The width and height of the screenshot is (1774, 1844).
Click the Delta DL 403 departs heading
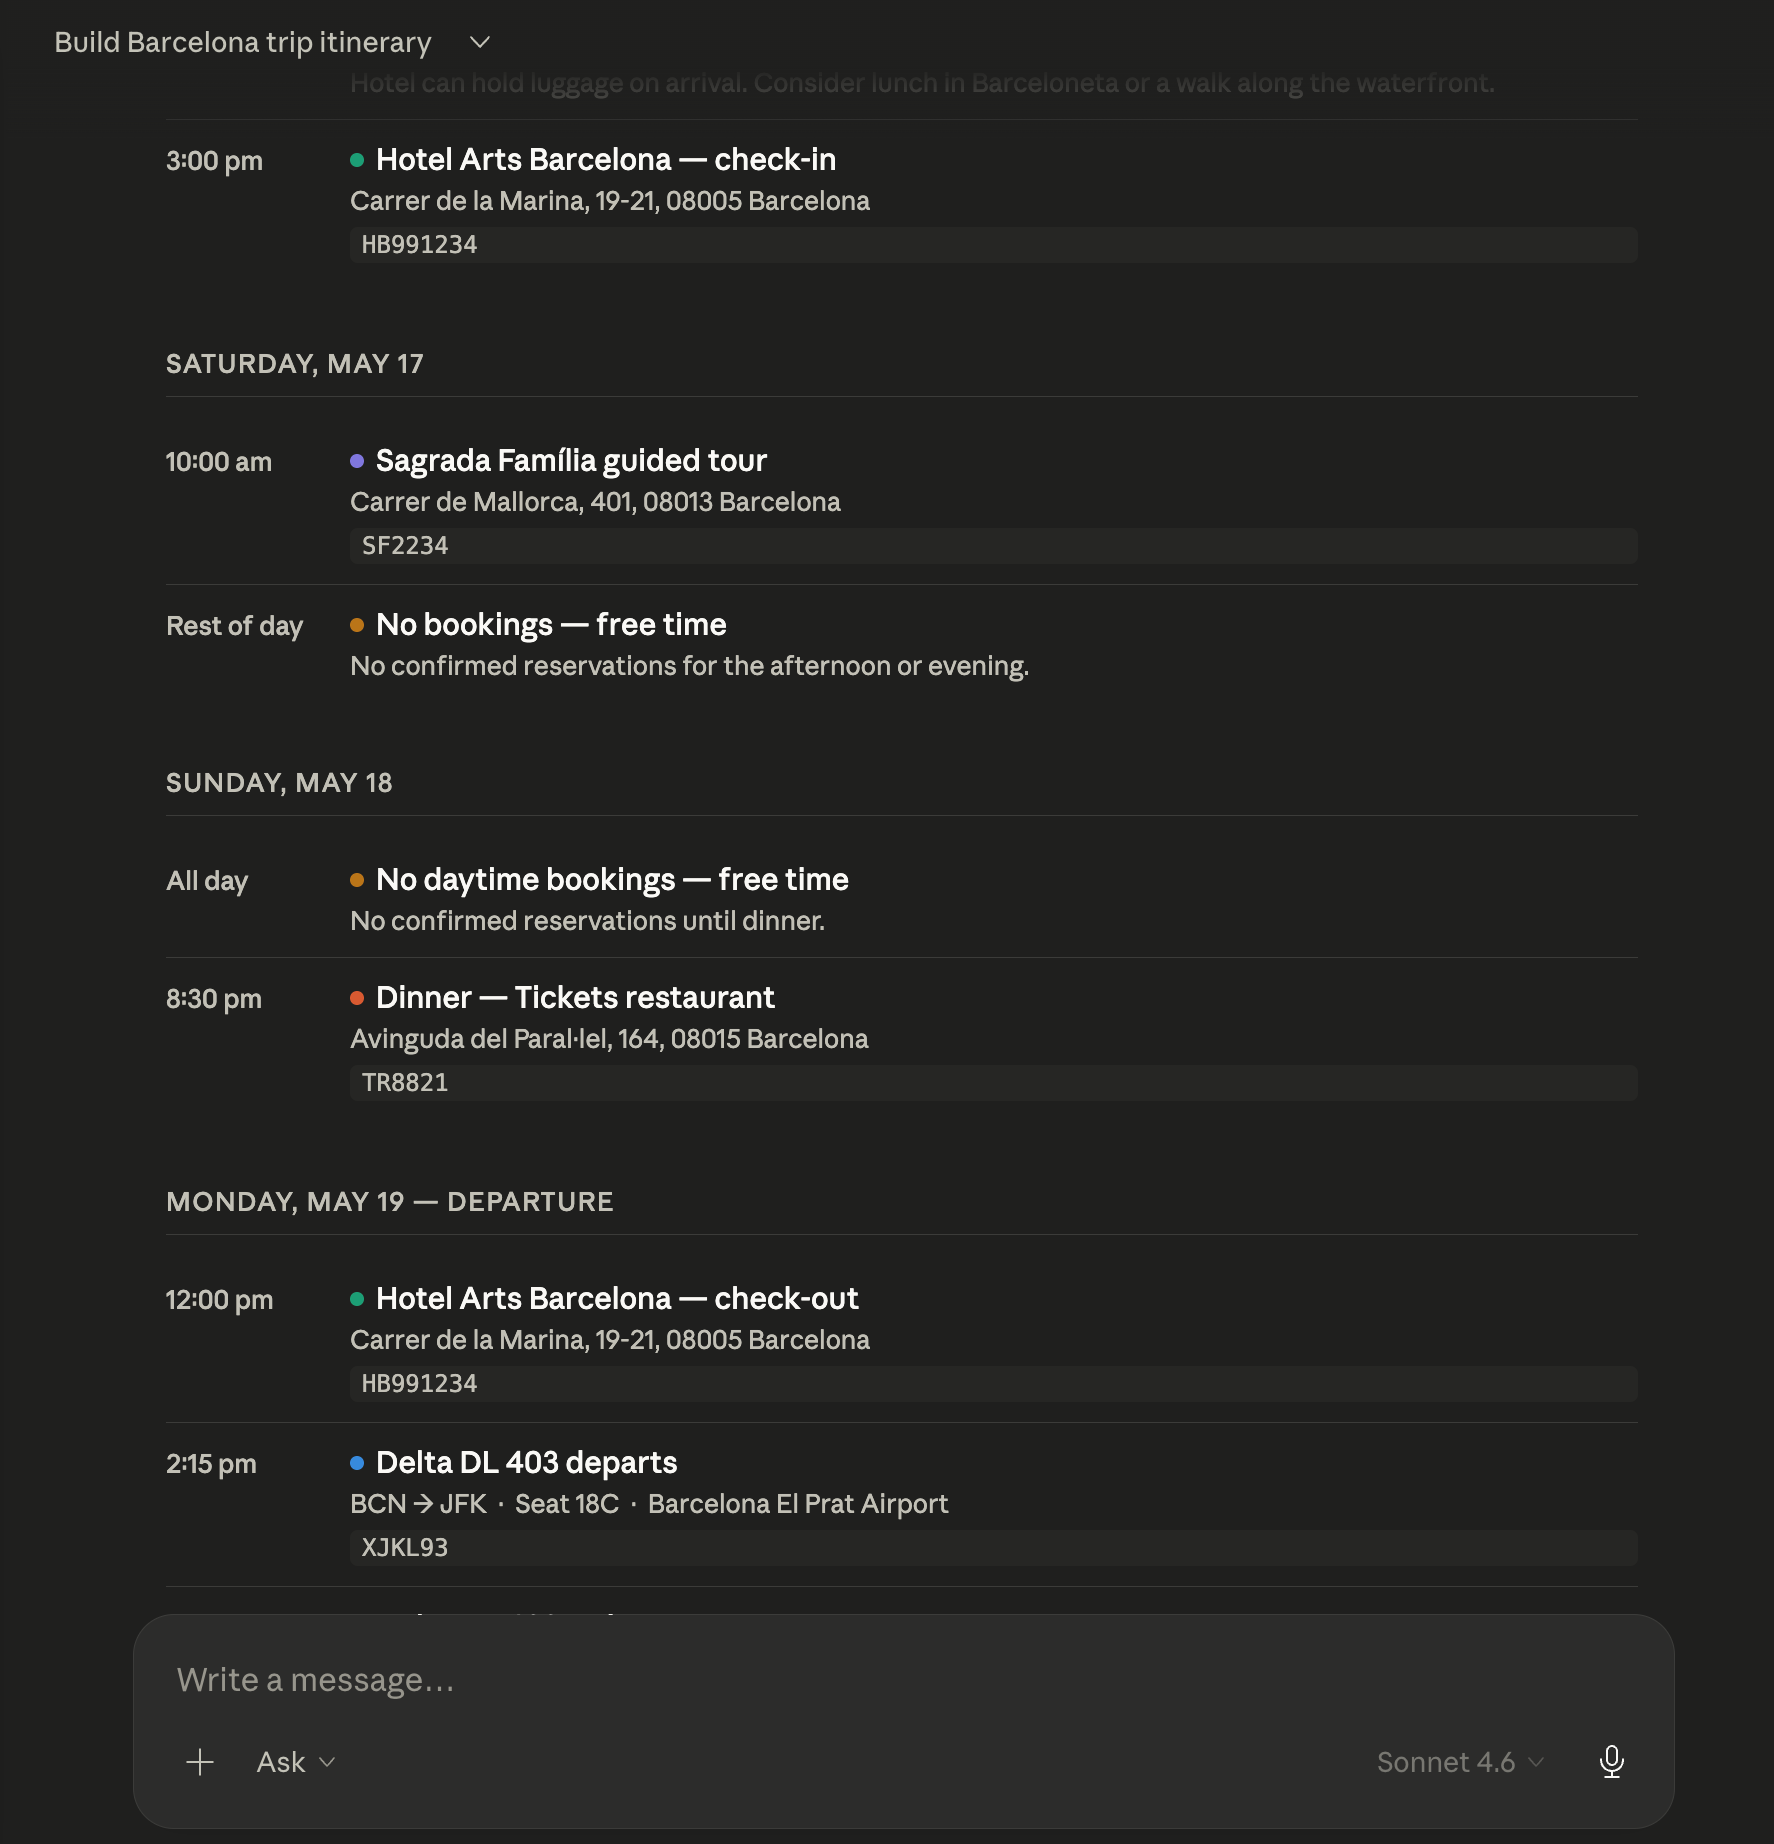pos(526,1463)
